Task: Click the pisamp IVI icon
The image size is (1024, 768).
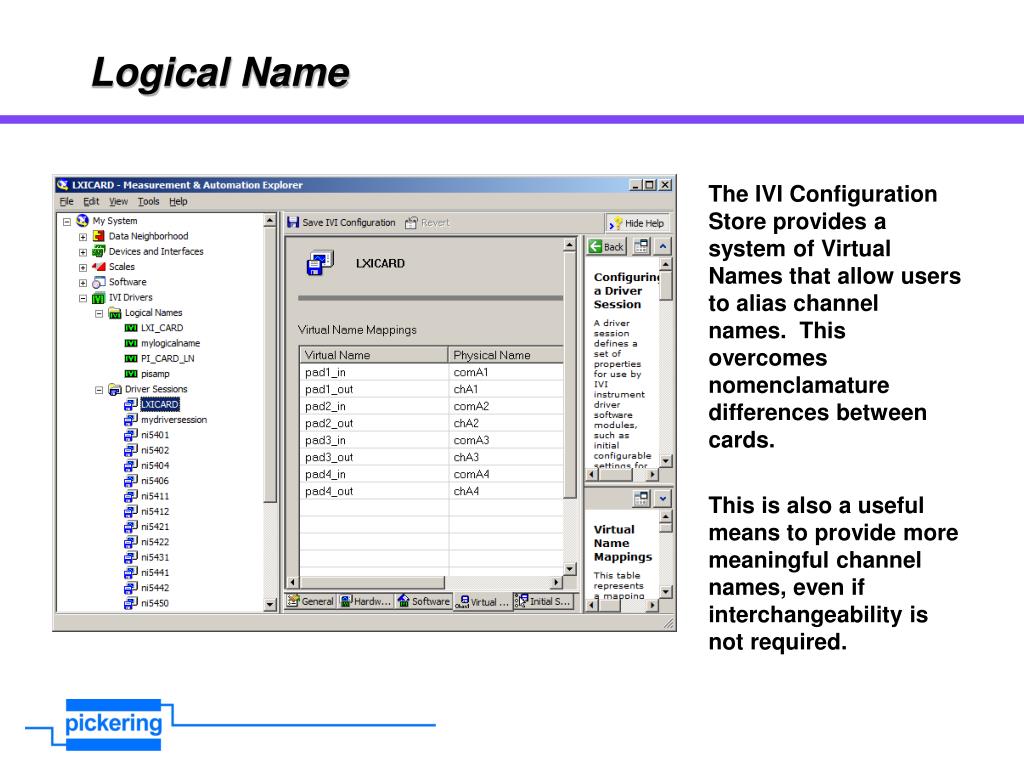Action: pos(131,374)
